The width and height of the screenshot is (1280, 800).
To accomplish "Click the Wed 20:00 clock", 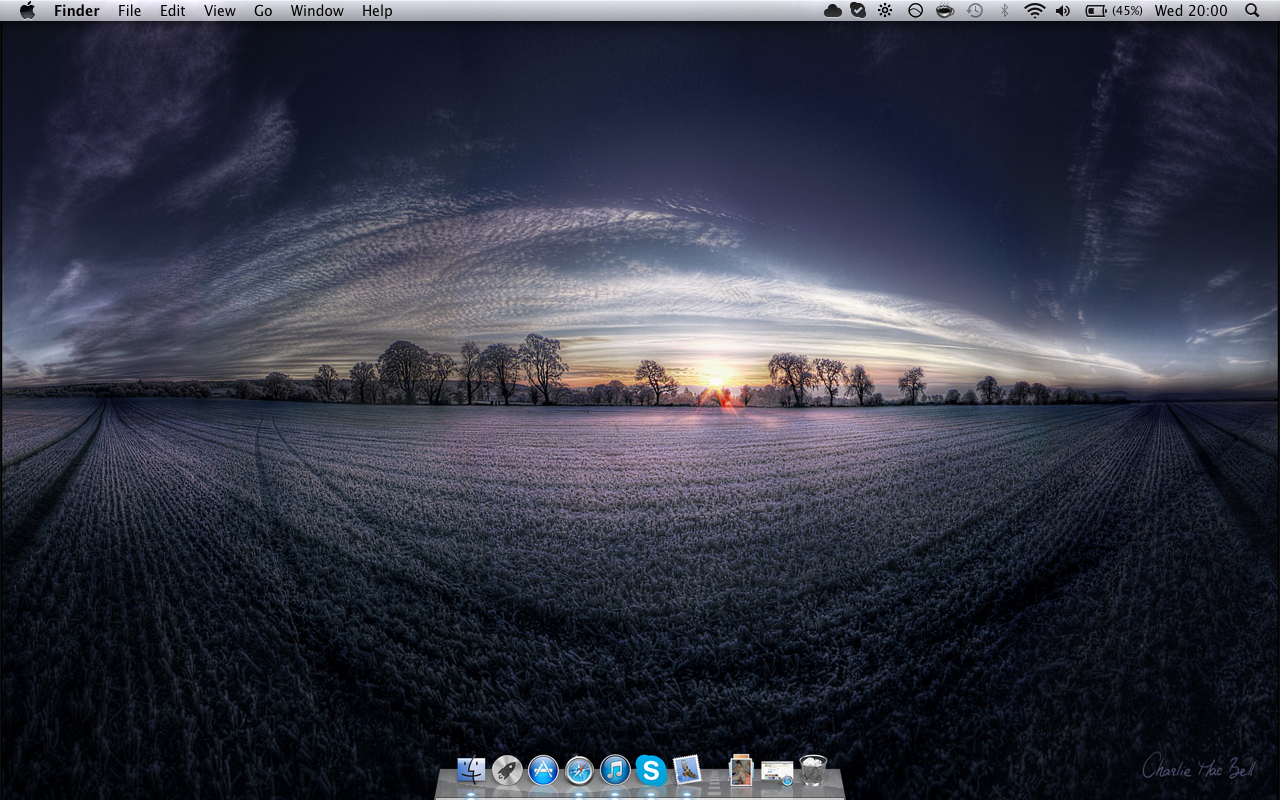I will pos(1191,10).
